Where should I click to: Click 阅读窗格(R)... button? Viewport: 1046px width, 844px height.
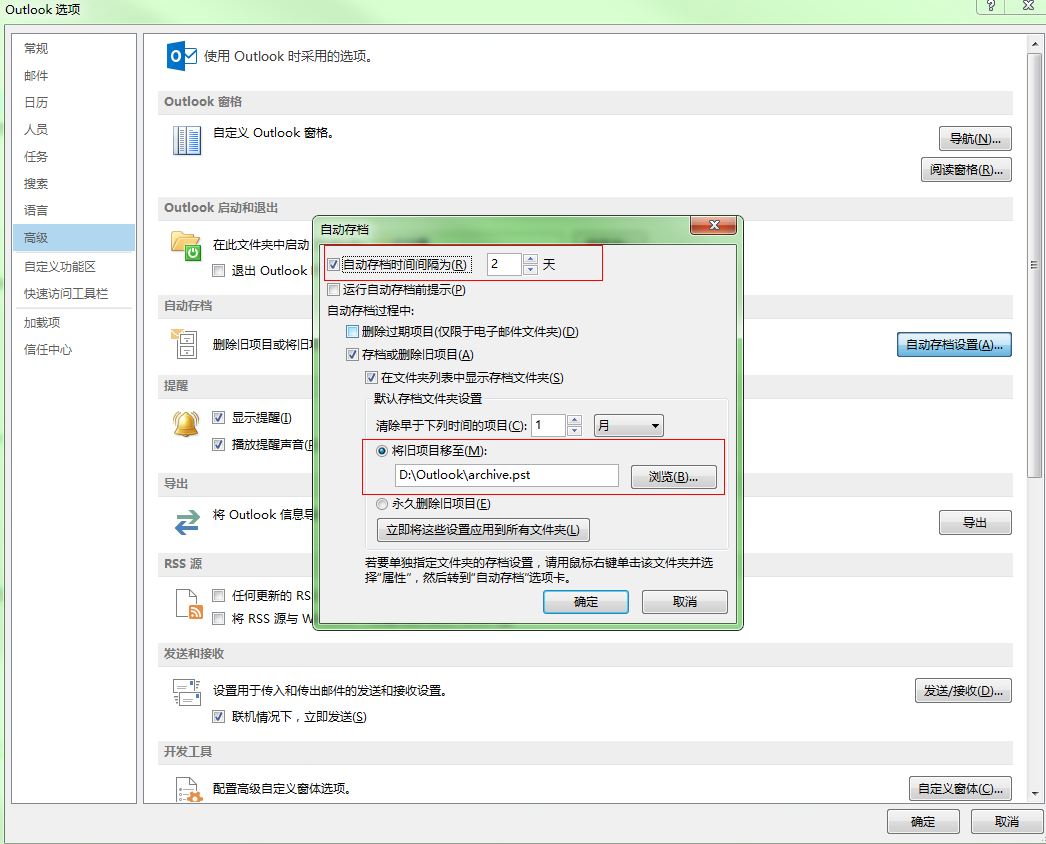(x=966, y=169)
